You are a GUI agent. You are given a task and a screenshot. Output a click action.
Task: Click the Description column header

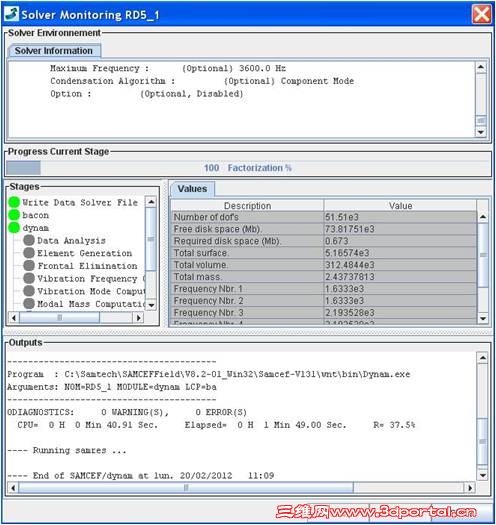pos(247,206)
